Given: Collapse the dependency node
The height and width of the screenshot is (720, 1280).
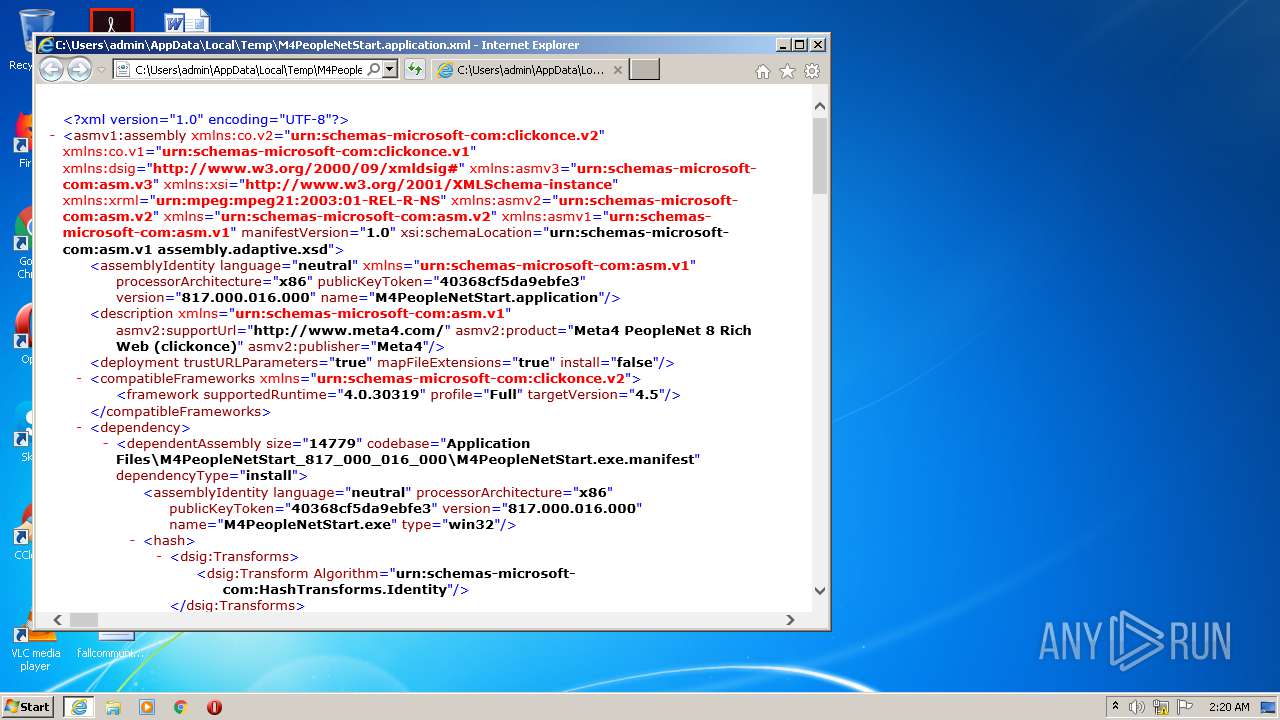Looking at the screenshot, I should pyautogui.click(x=79, y=427).
